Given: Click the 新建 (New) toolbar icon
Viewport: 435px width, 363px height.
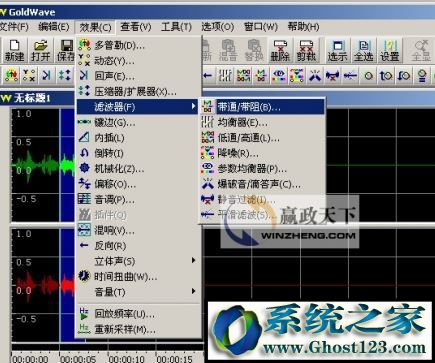Looking at the screenshot, I should click(14, 51).
